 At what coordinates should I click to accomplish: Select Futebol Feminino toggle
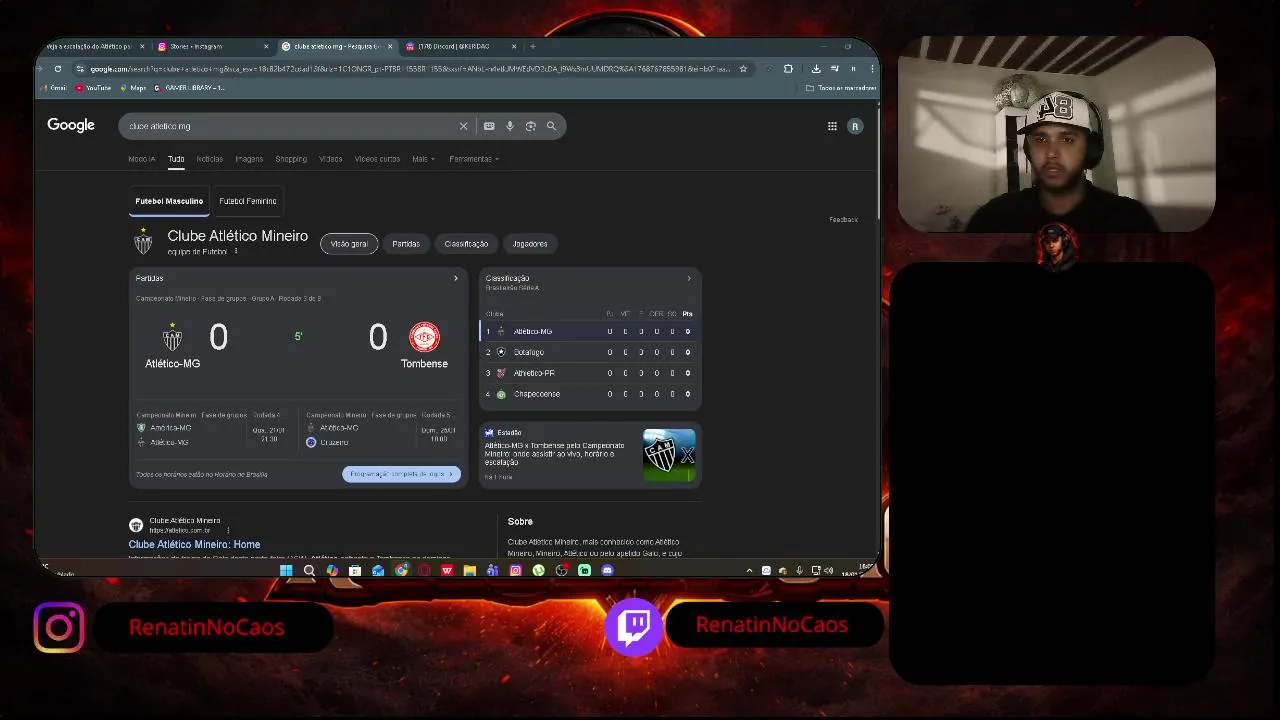248,201
